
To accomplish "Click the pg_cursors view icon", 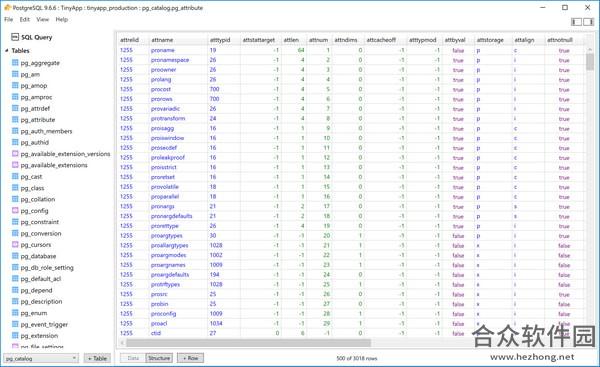I will point(15,244).
